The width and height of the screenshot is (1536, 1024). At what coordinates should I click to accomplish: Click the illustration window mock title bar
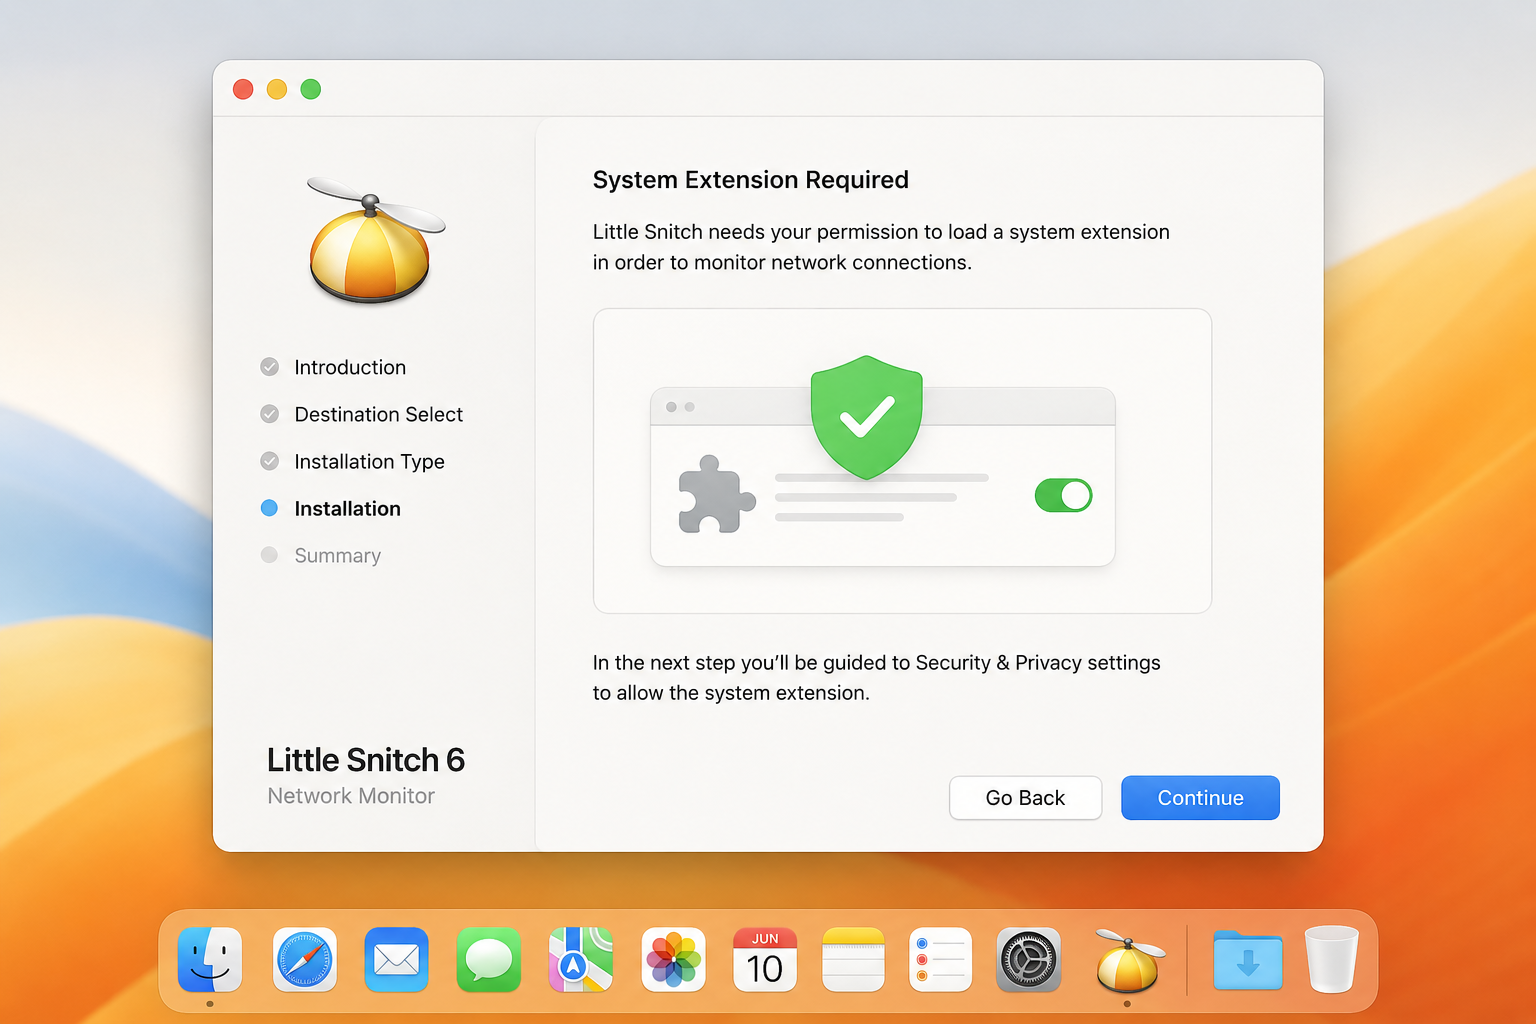pos(882,407)
